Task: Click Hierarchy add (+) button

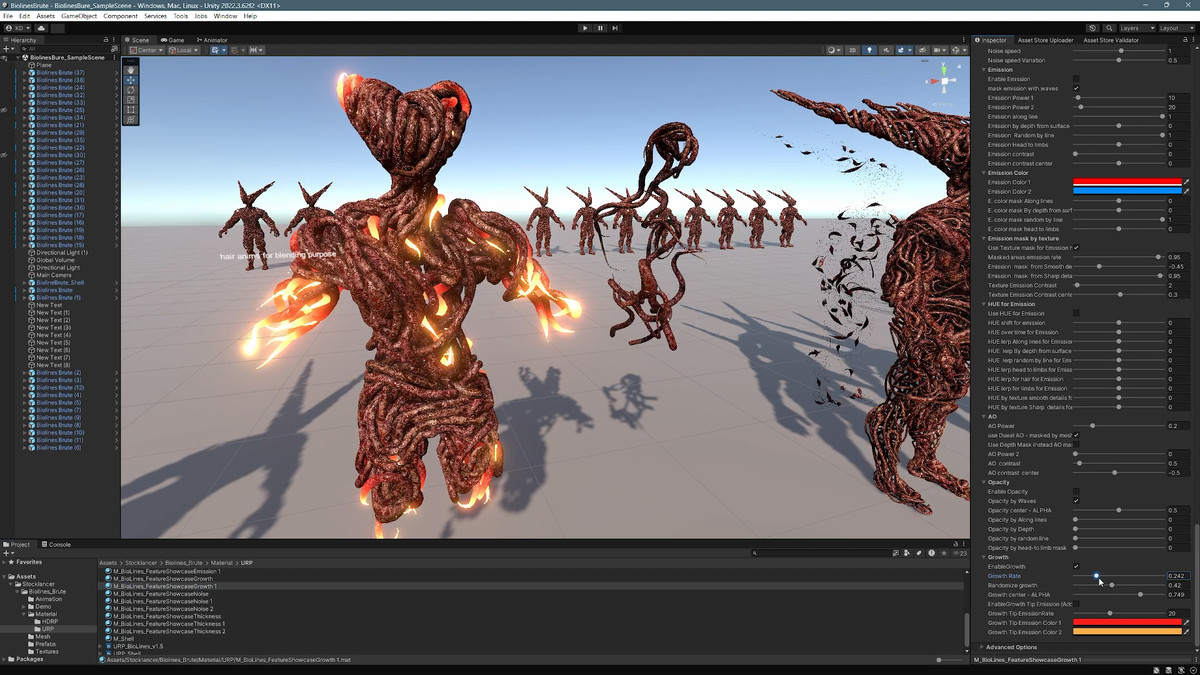Action: tap(7, 48)
